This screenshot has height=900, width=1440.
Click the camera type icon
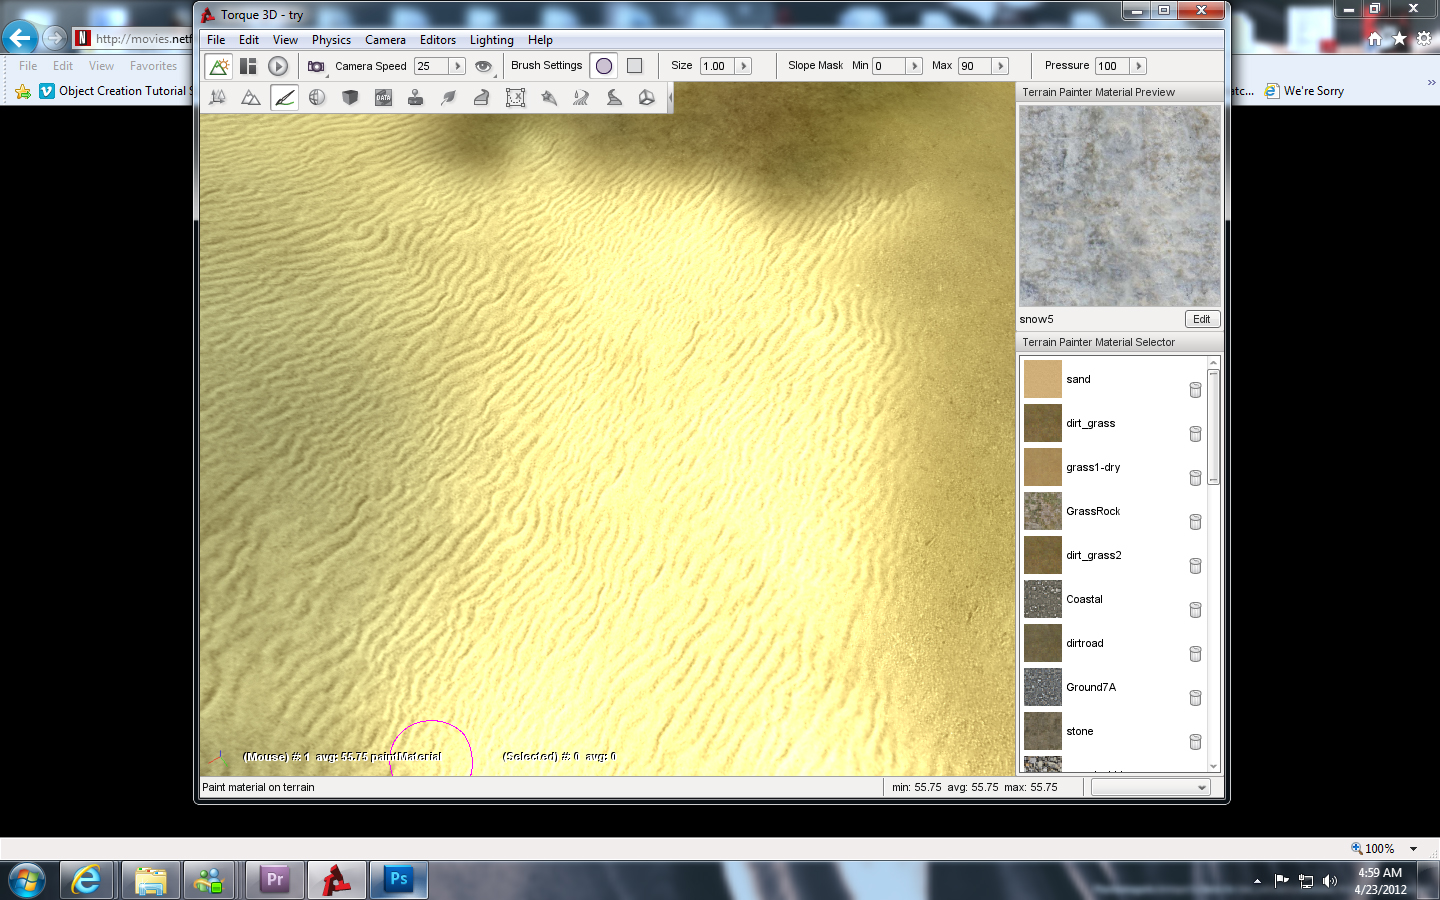pyautogui.click(x=316, y=66)
